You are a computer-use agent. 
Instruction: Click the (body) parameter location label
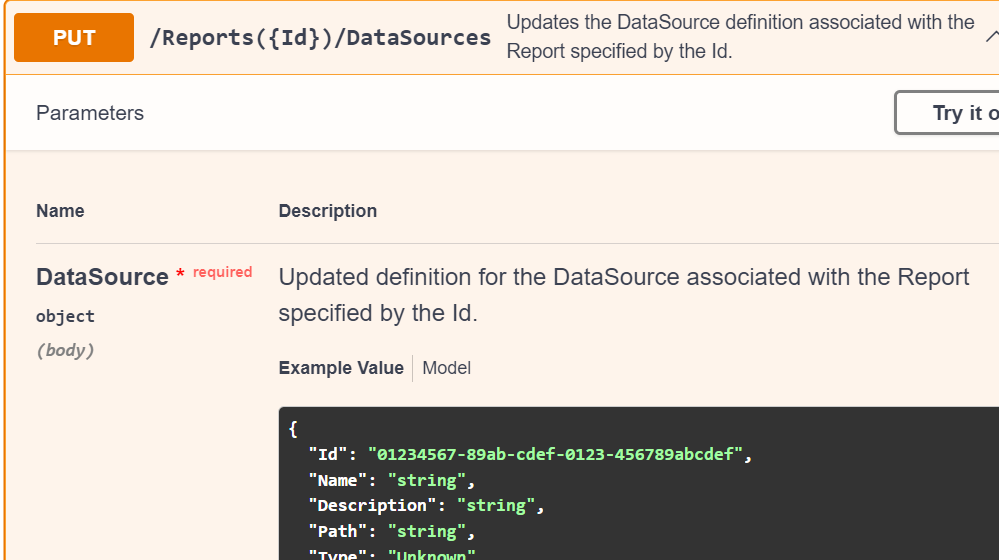(x=65, y=350)
